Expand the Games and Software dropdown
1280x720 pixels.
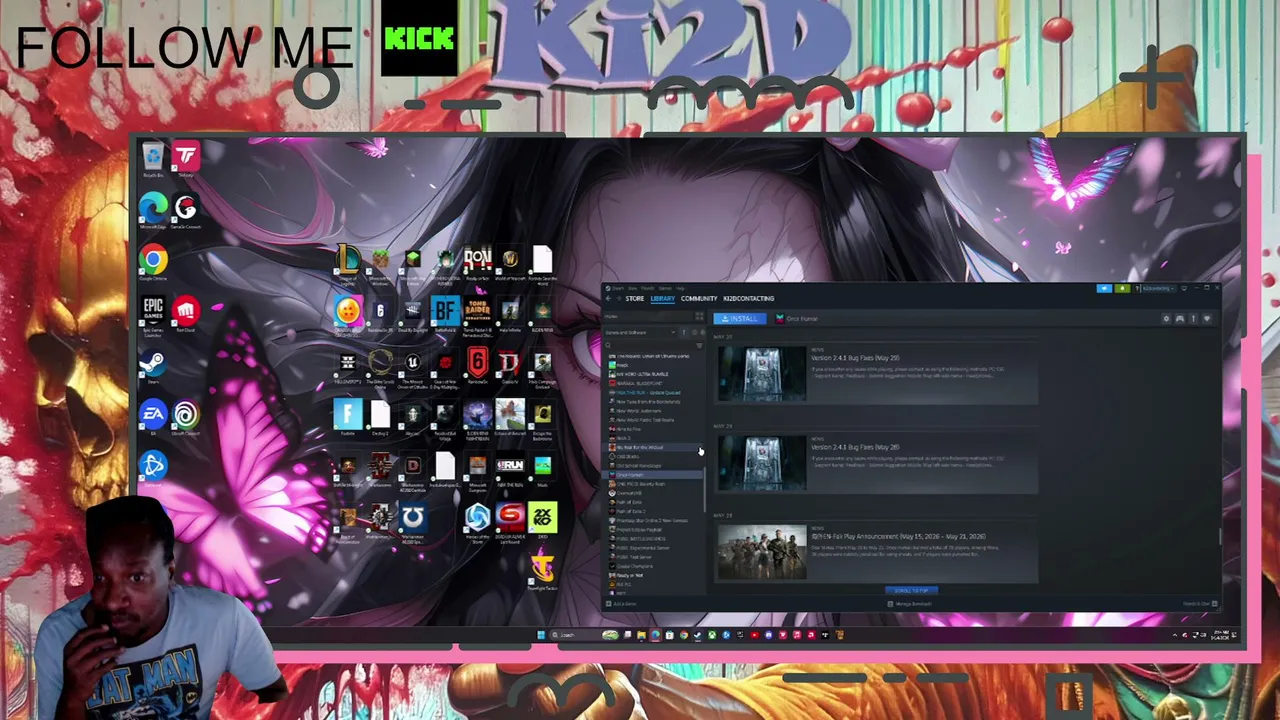pos(642,332)
